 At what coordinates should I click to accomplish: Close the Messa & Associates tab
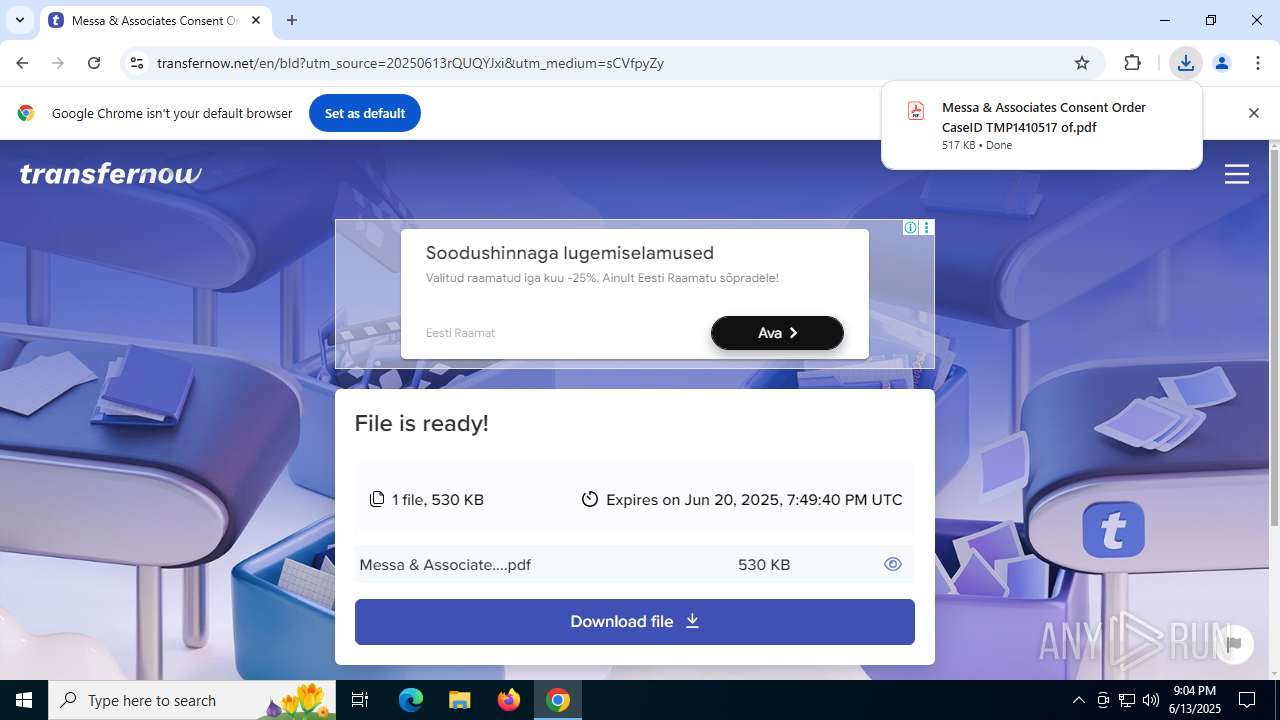(256, 20)
